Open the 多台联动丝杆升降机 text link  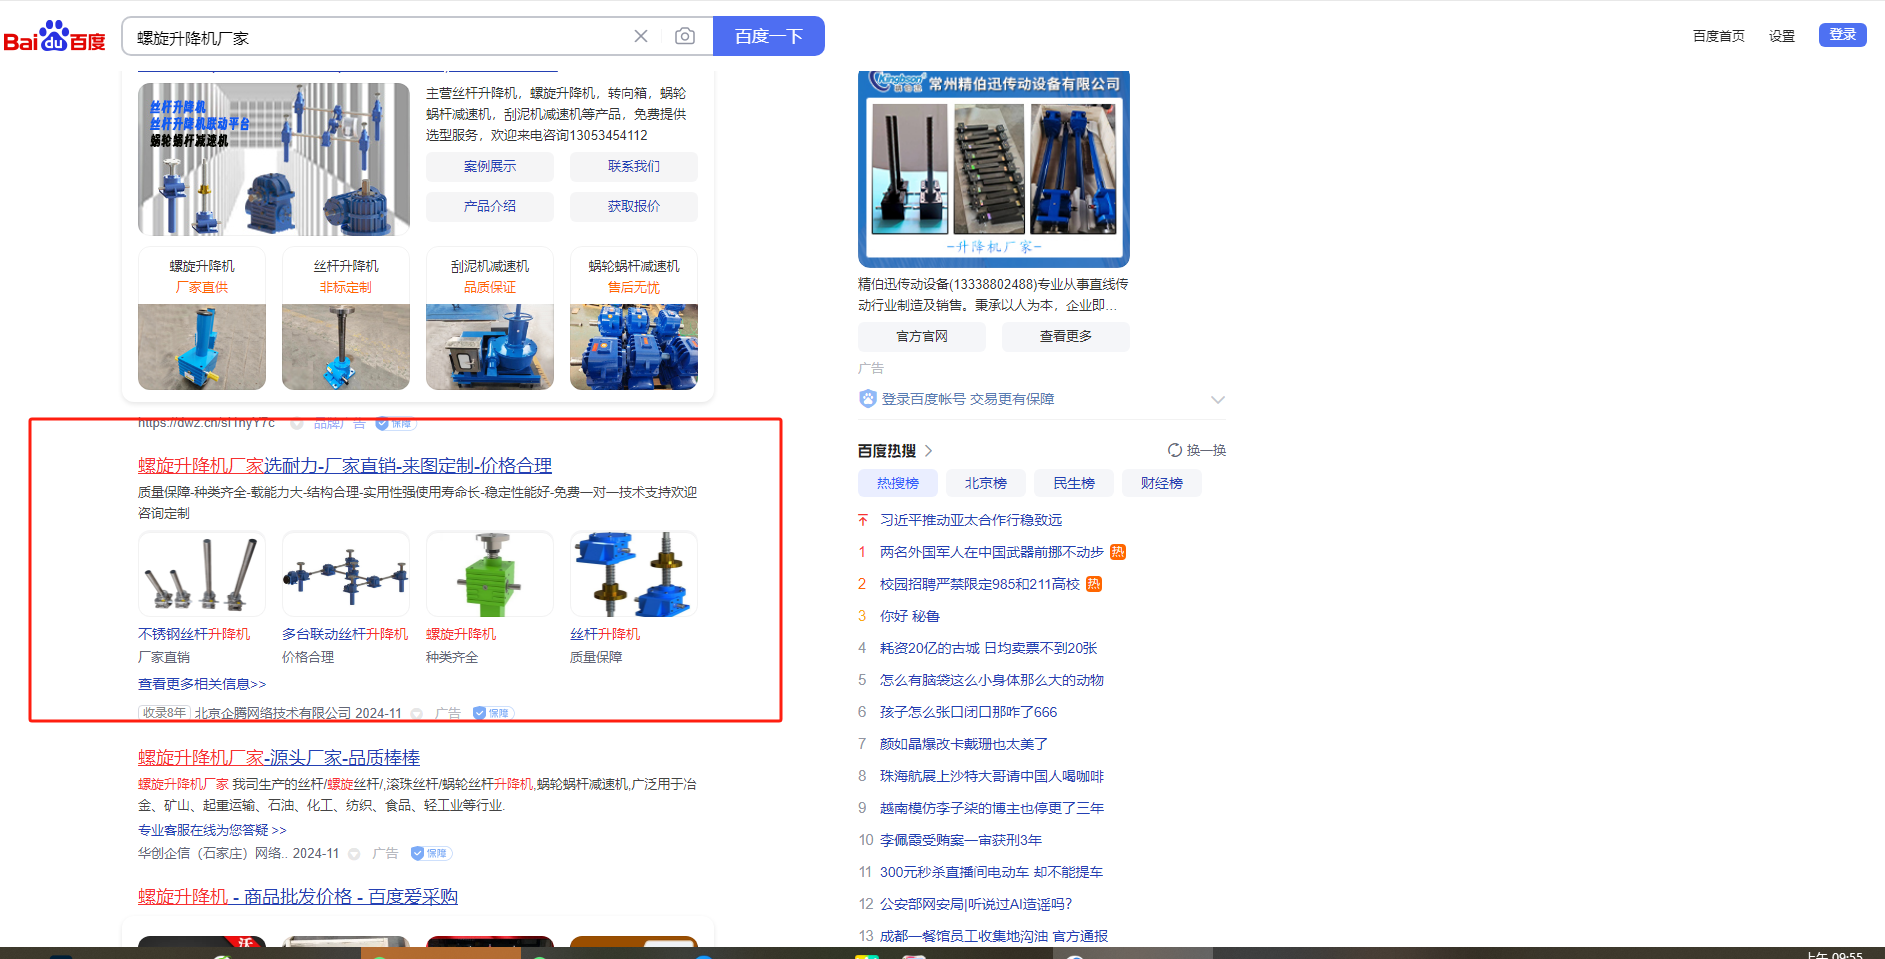click(x=345, y=634)
